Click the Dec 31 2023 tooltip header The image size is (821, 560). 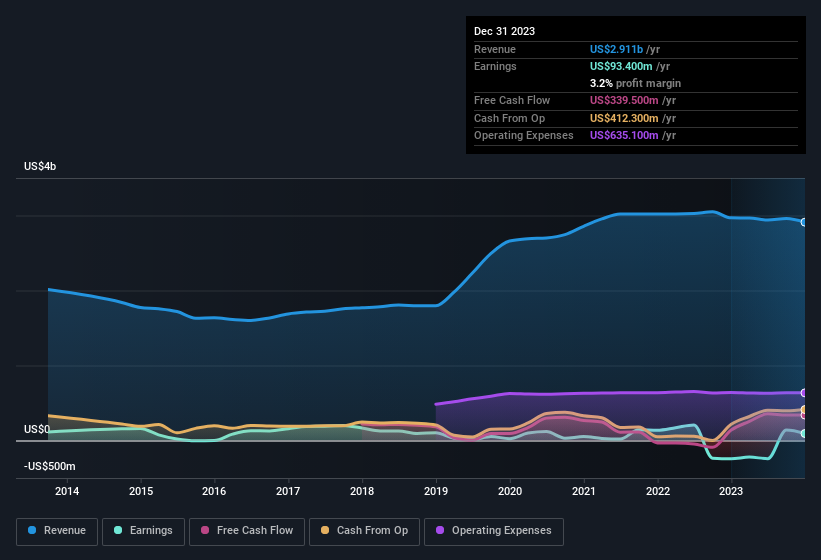point(504,31)
